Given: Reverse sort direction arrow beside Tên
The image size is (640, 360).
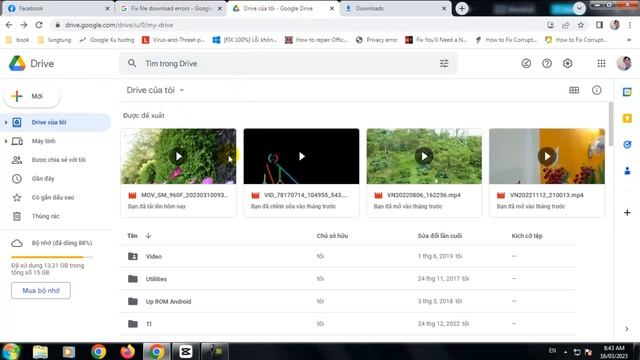Looking at the screenshot, I should coord(148,236).
